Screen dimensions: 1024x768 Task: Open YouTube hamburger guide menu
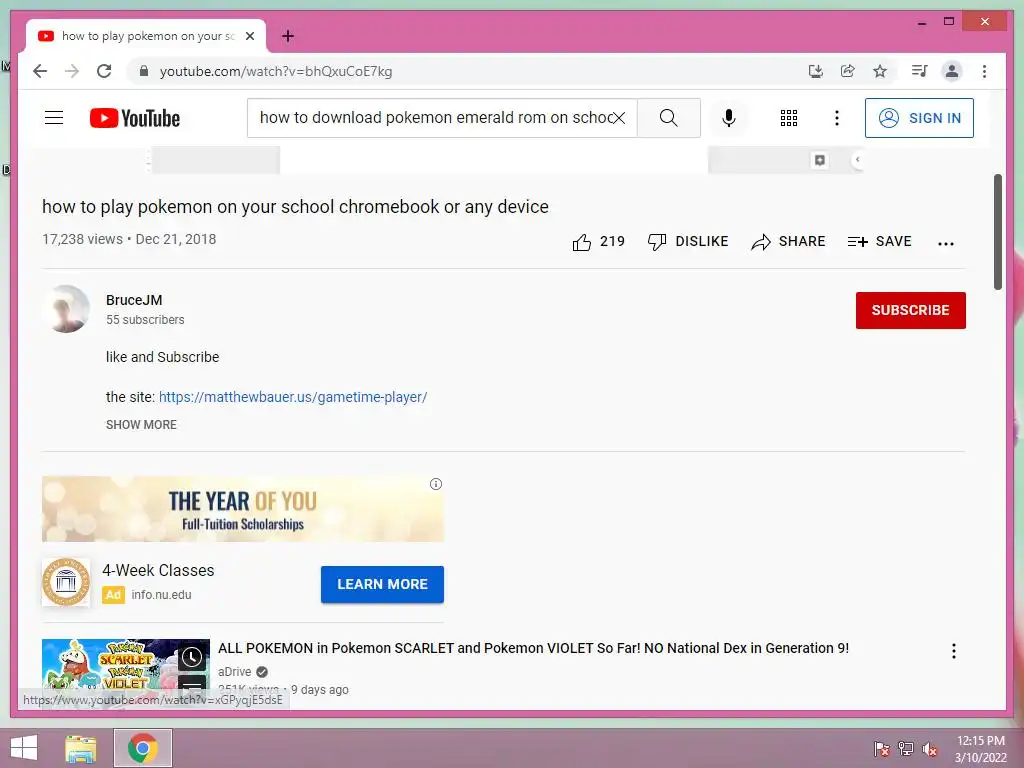coord(54,118)
